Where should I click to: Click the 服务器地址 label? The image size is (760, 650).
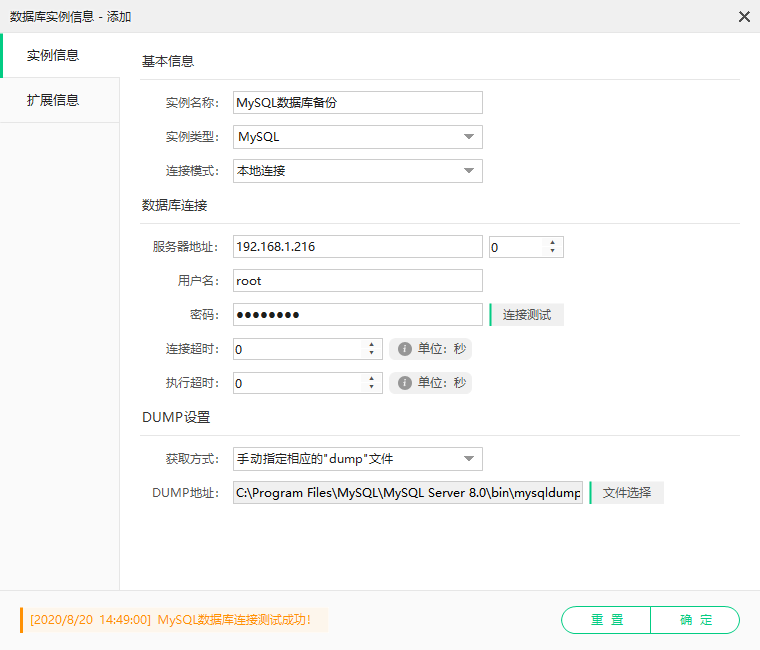[186, 247]
